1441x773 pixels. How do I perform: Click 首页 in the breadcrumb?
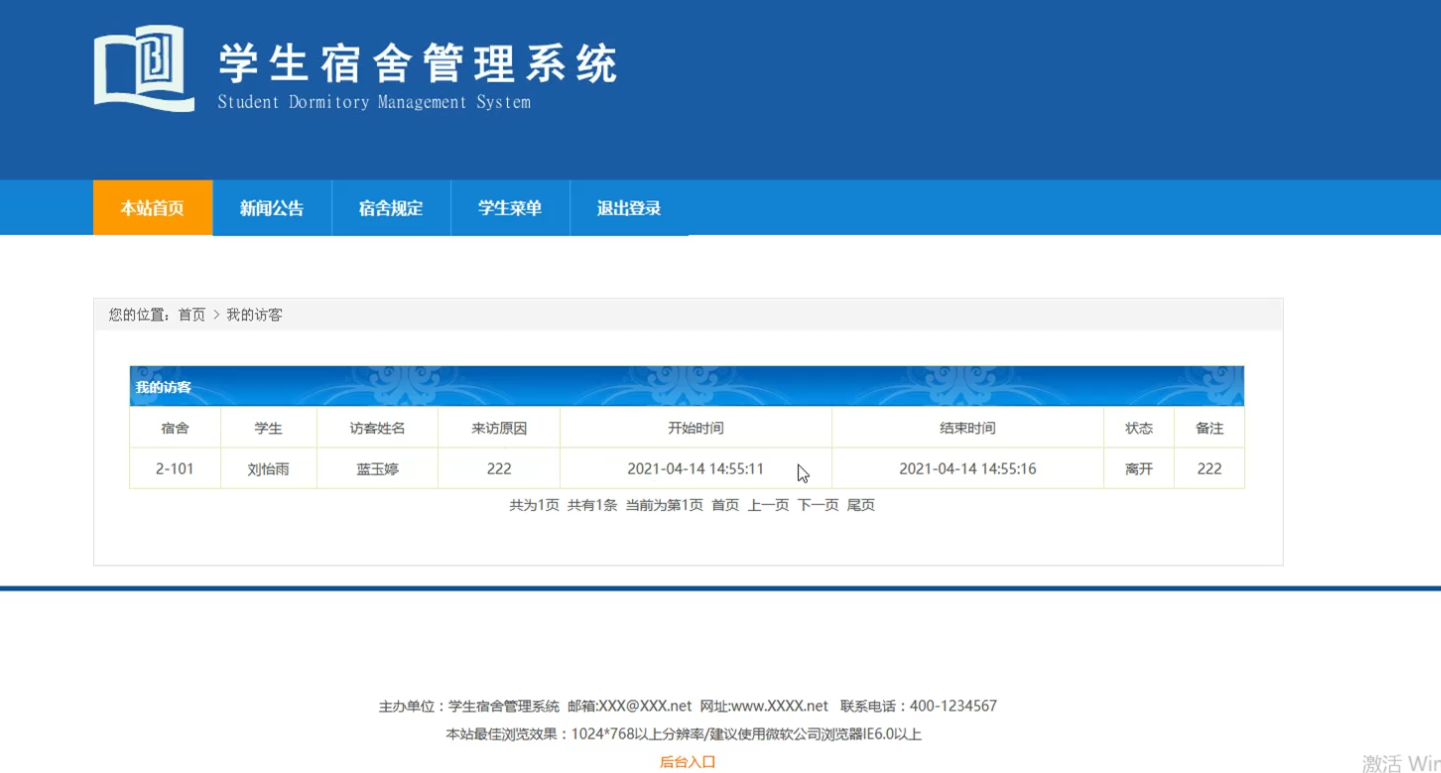pos(192,315)
